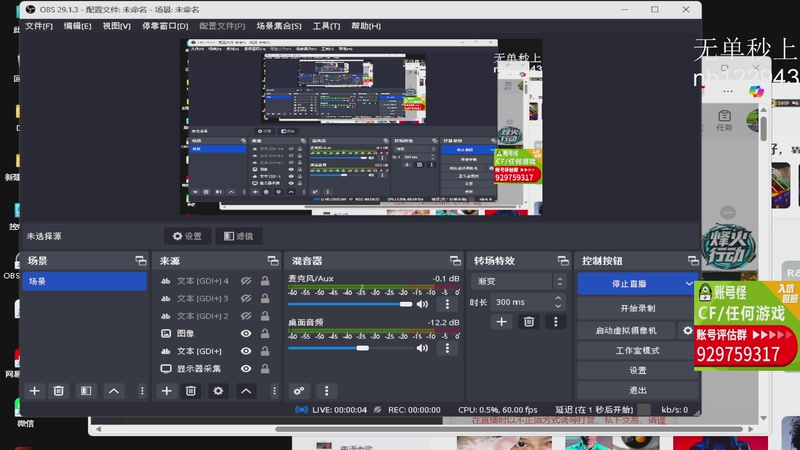Open virtual camera settings gear
800x450 pixels.
[x=687, y=331]
